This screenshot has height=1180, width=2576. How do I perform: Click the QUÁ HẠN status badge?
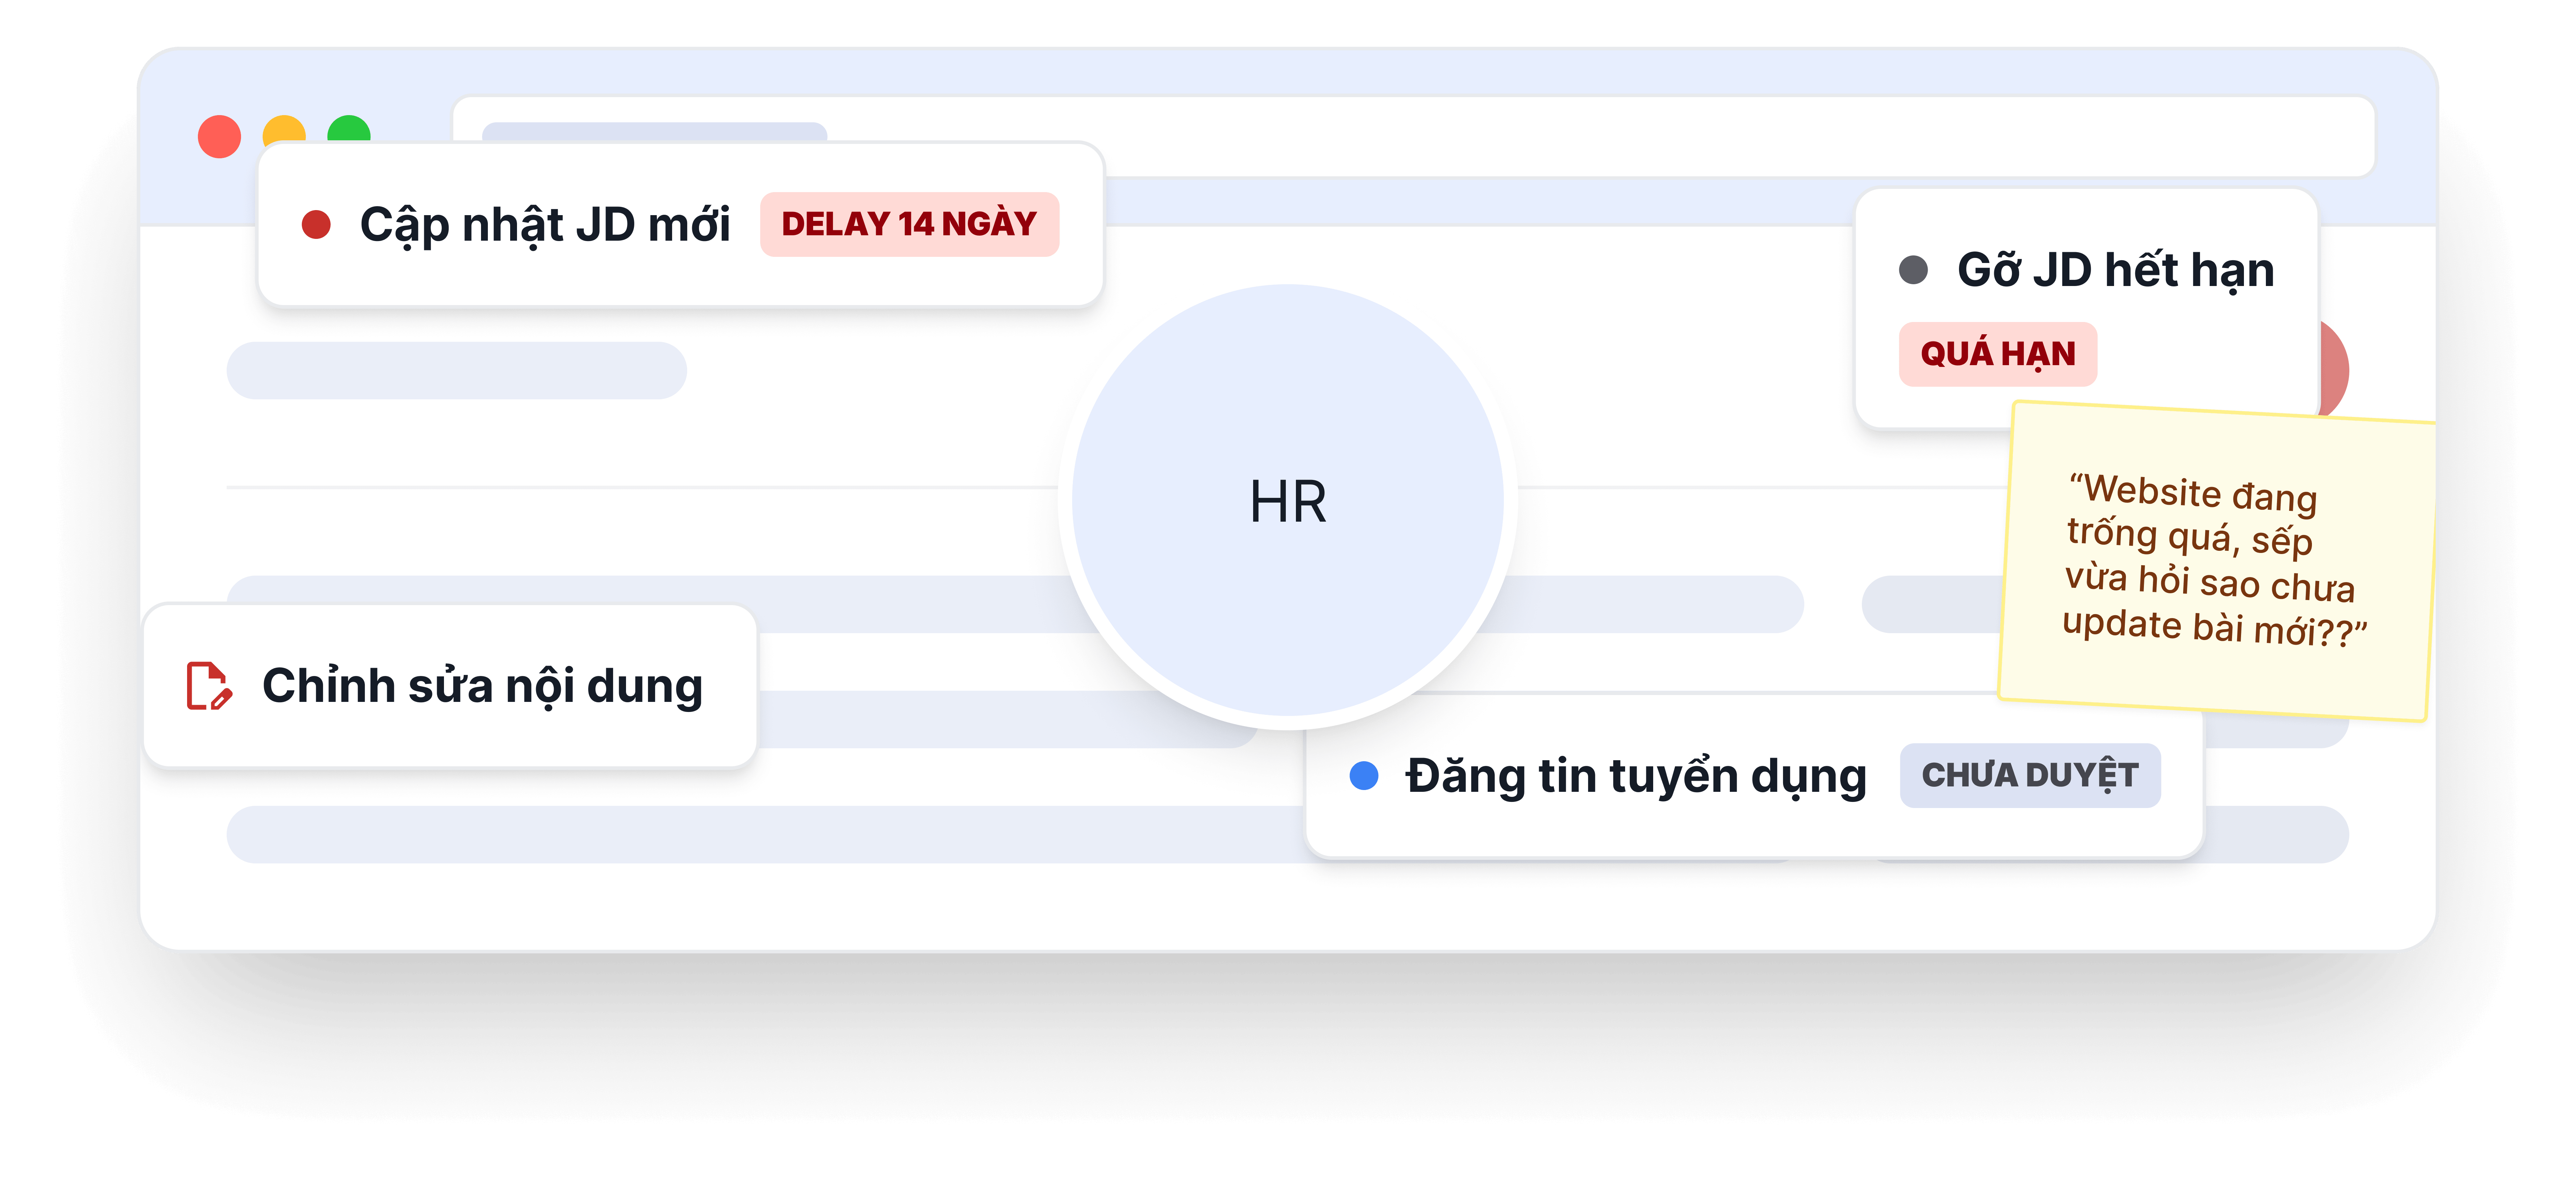1998,354
